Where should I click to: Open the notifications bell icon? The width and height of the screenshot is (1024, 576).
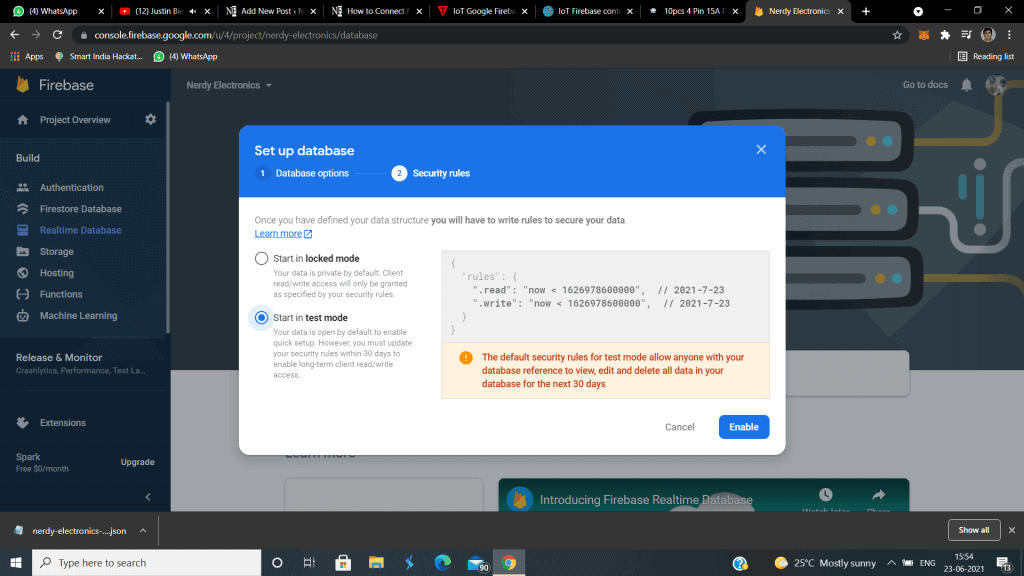[967, 85]
